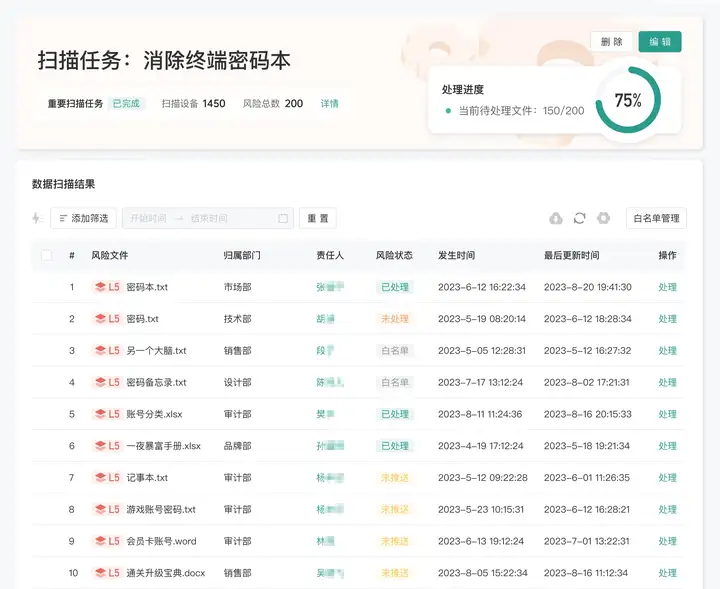Click 品牌部 department cell

[237, 446]
